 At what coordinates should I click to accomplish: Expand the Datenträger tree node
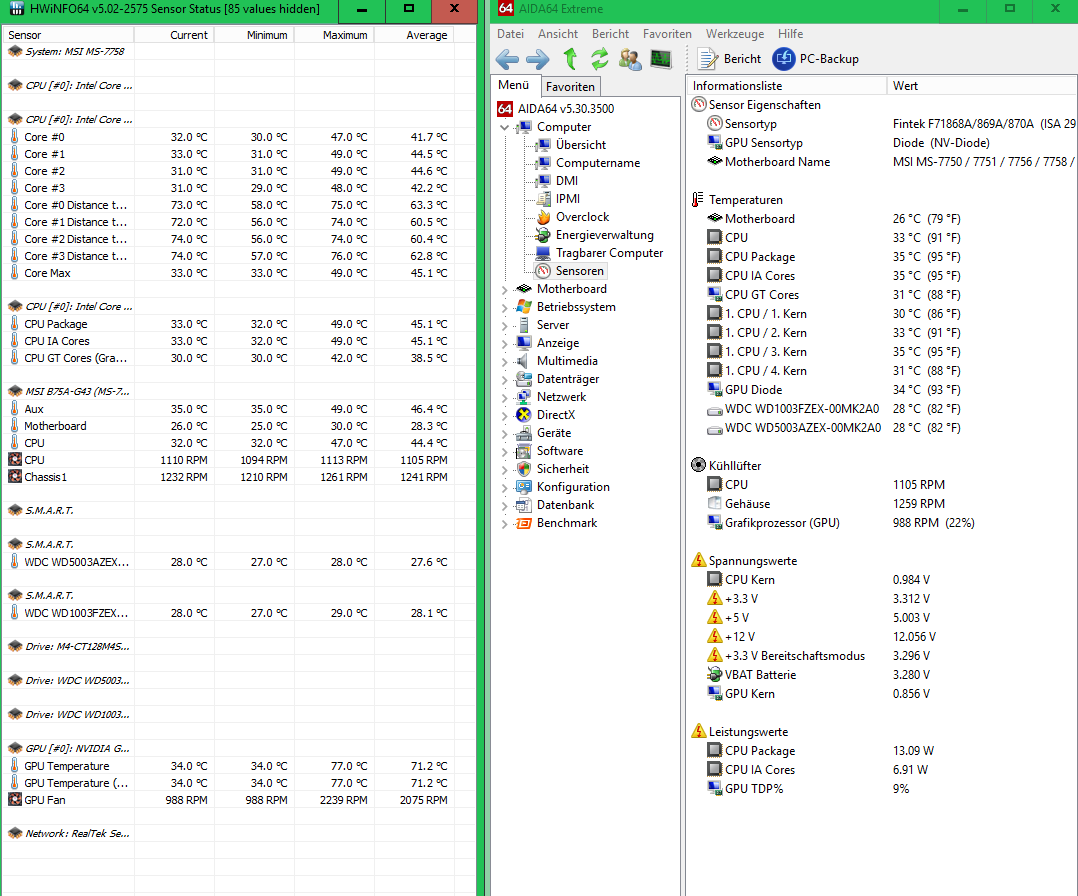tap(505, 380)
